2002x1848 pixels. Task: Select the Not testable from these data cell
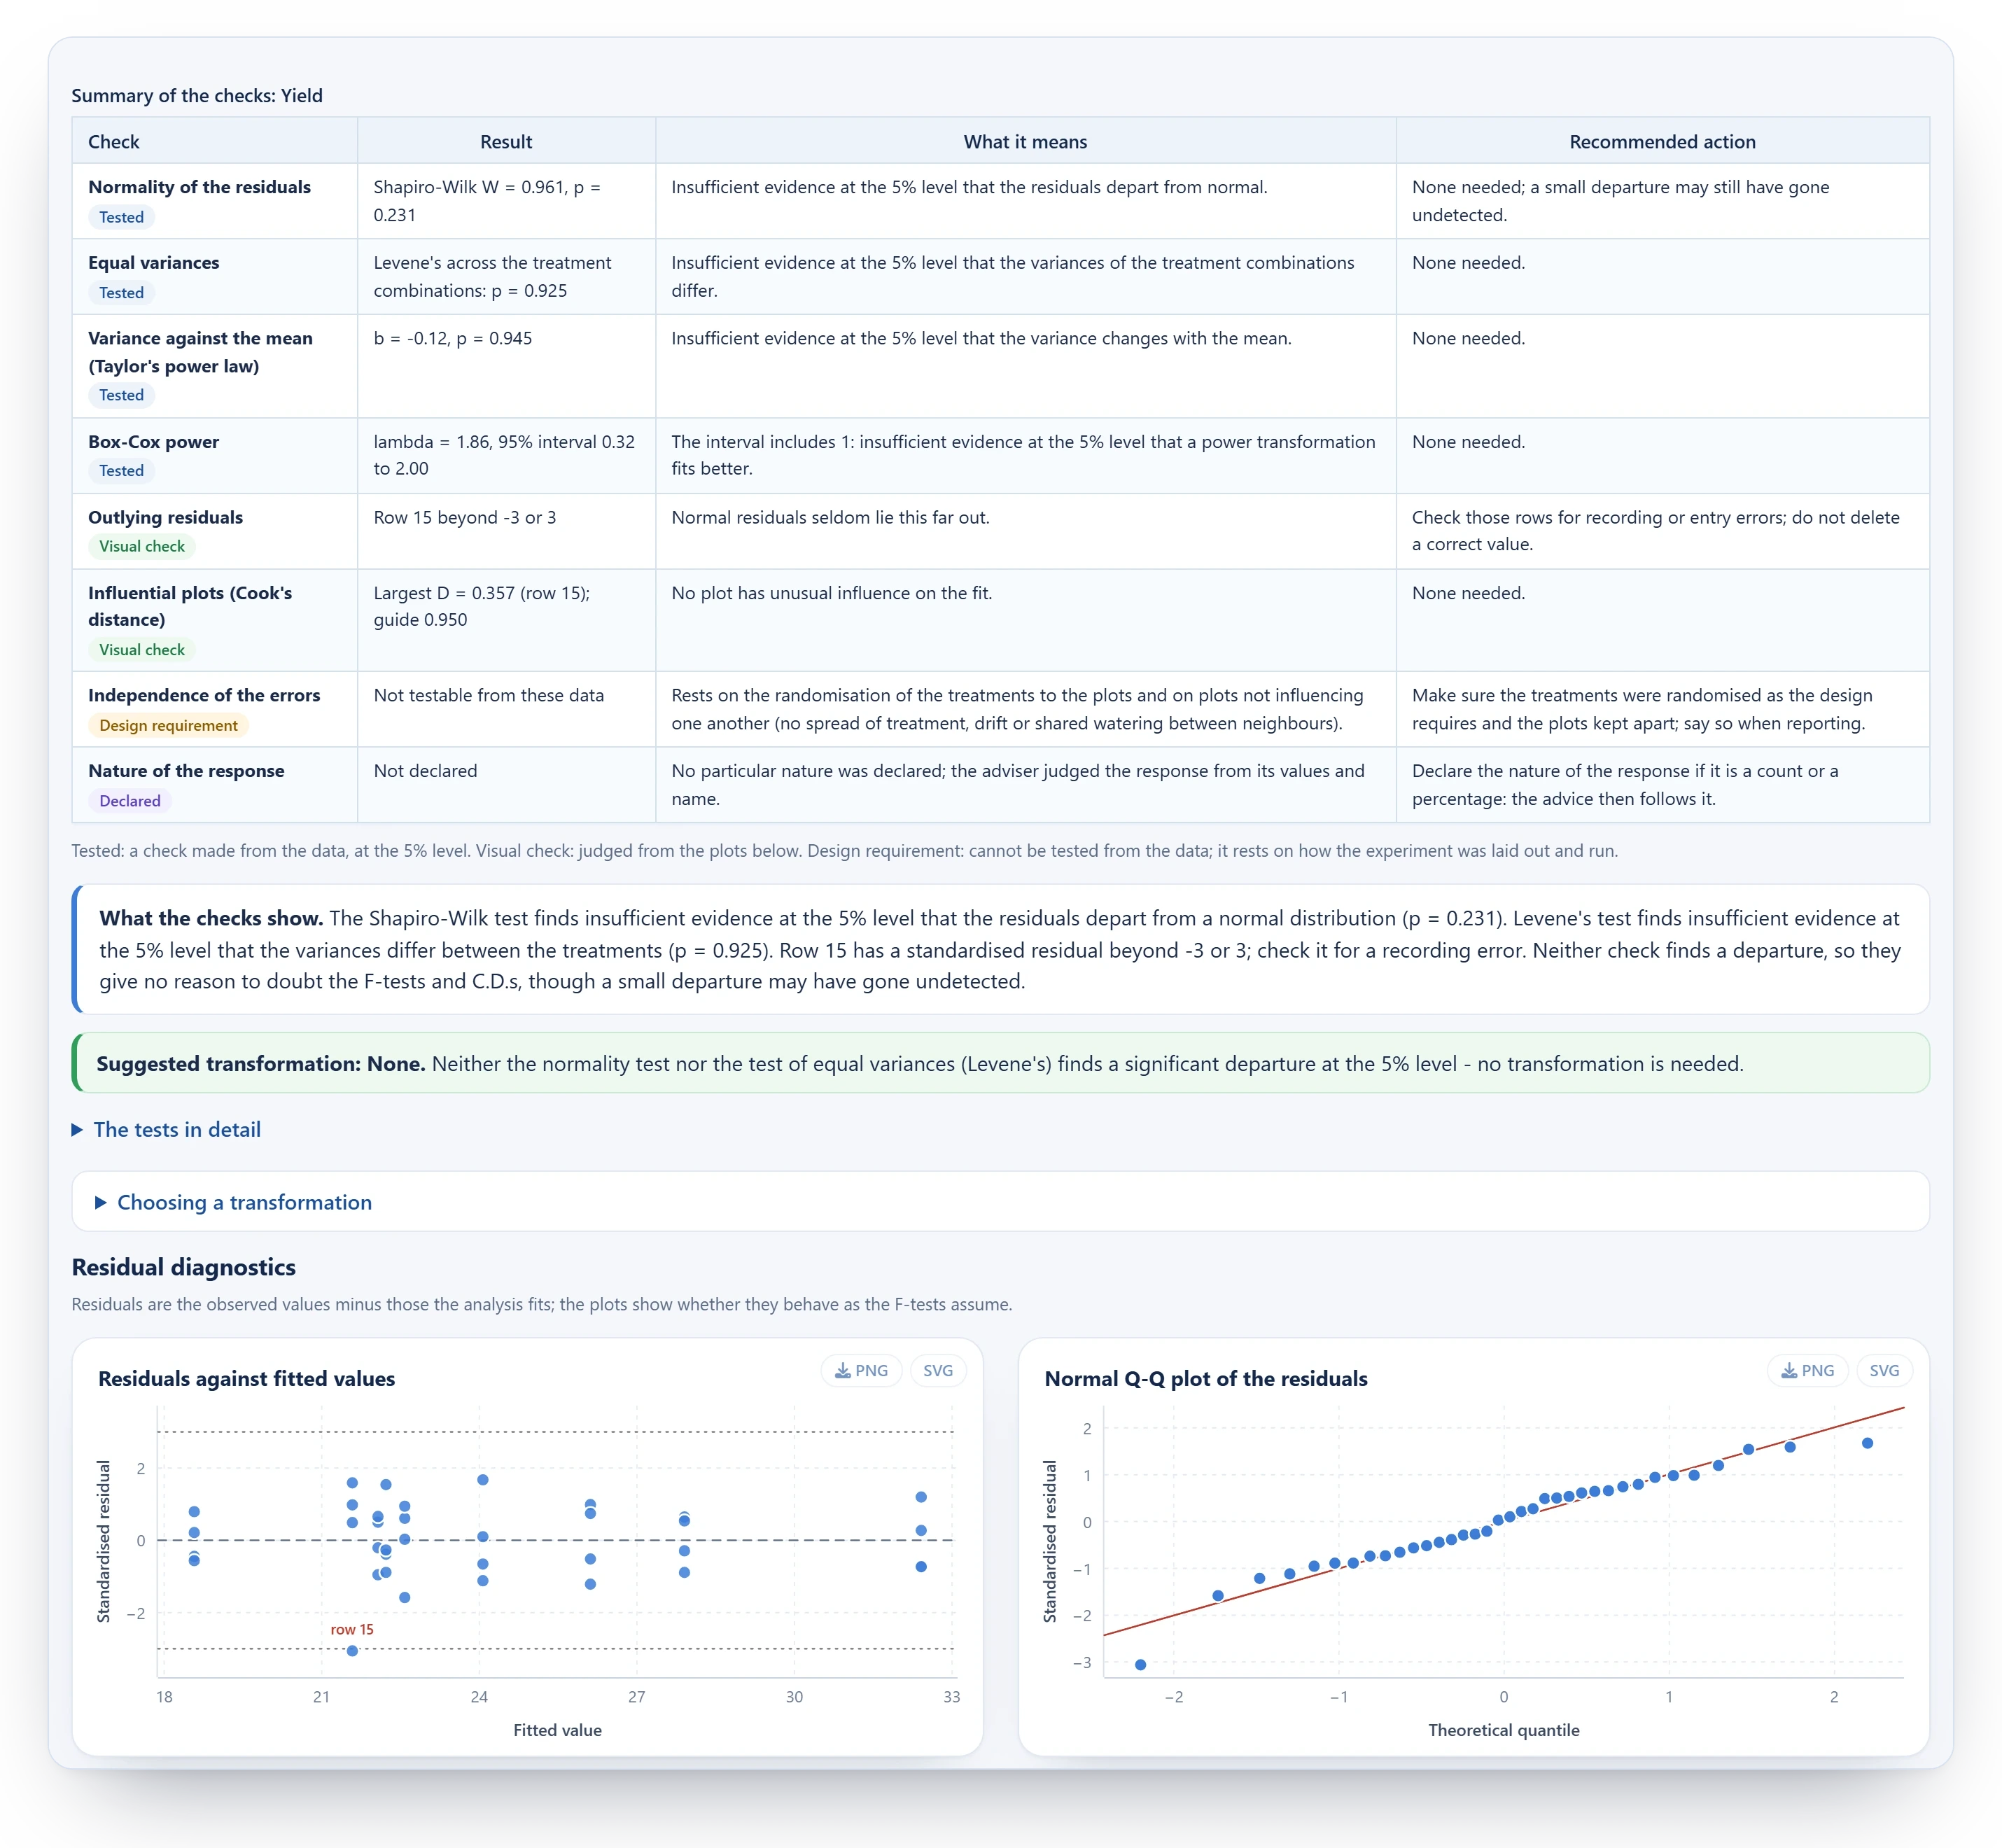point(506,709)
